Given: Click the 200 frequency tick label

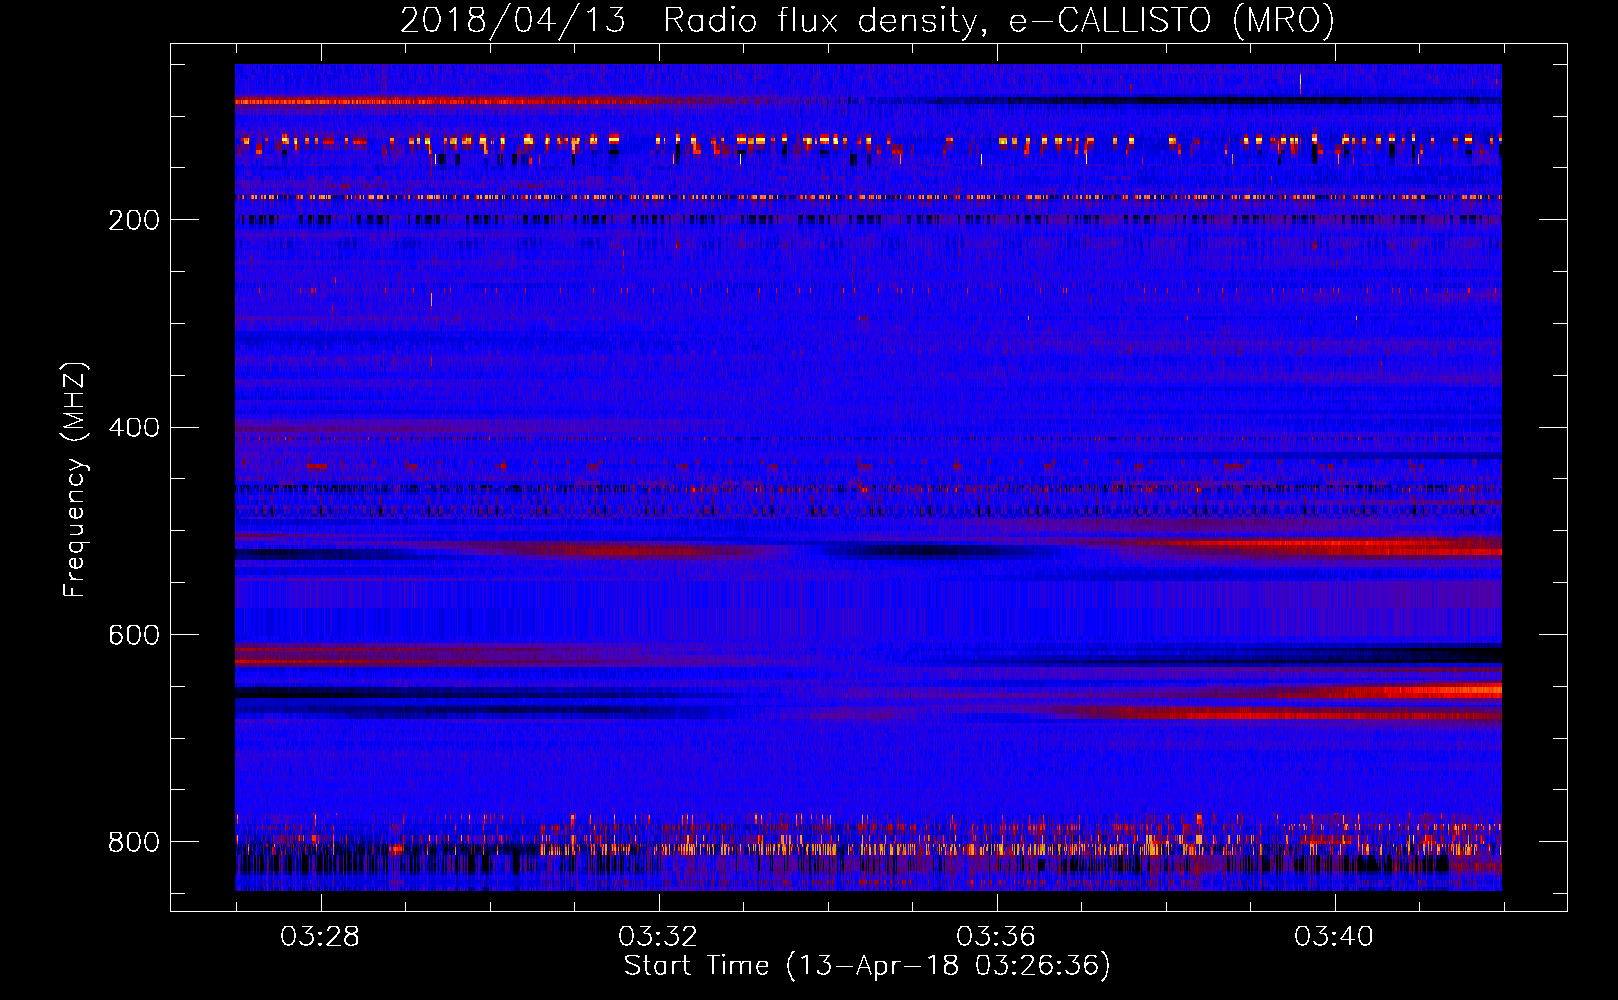Looking at the screenshot, I should 134,220.
